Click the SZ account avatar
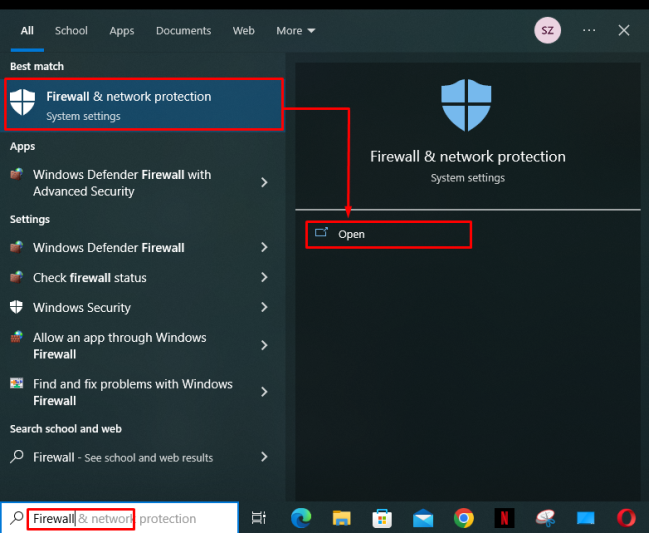 [x=547, y=30]
